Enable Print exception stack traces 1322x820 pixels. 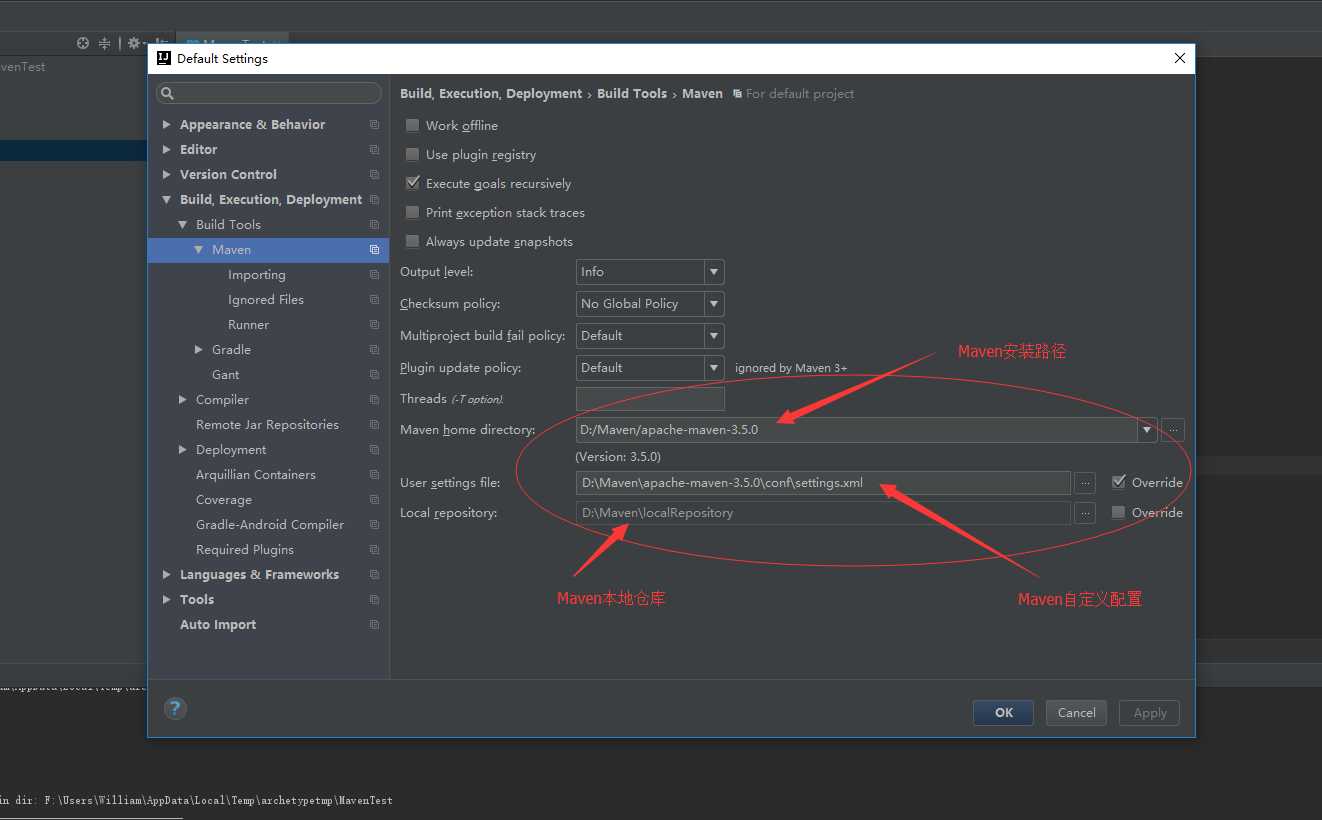click(412, 212)
